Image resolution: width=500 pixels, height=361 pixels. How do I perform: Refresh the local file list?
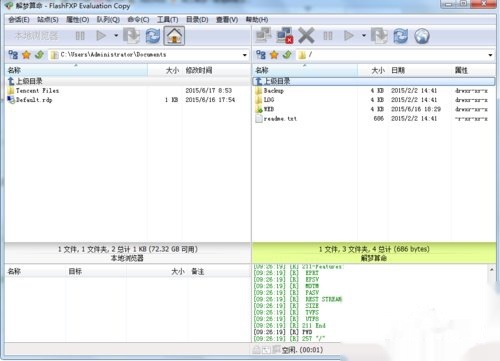153,36
